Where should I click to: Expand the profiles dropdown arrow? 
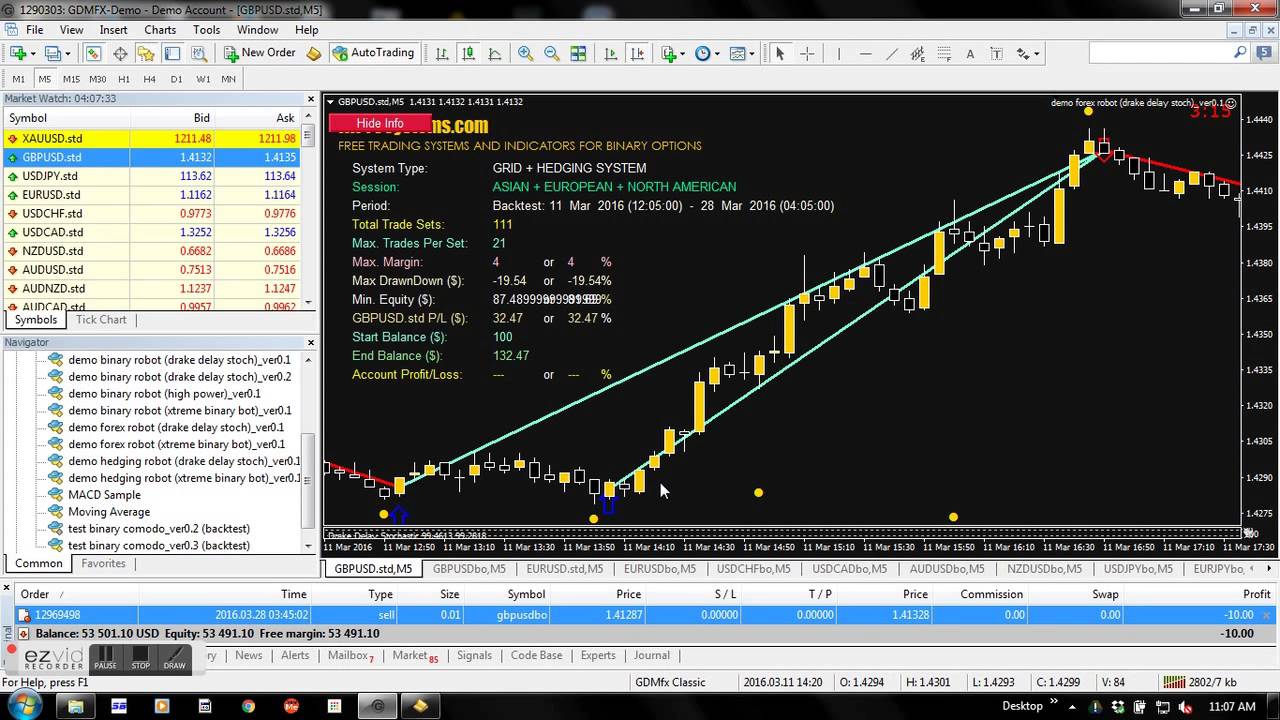click(x=68, y=54)
